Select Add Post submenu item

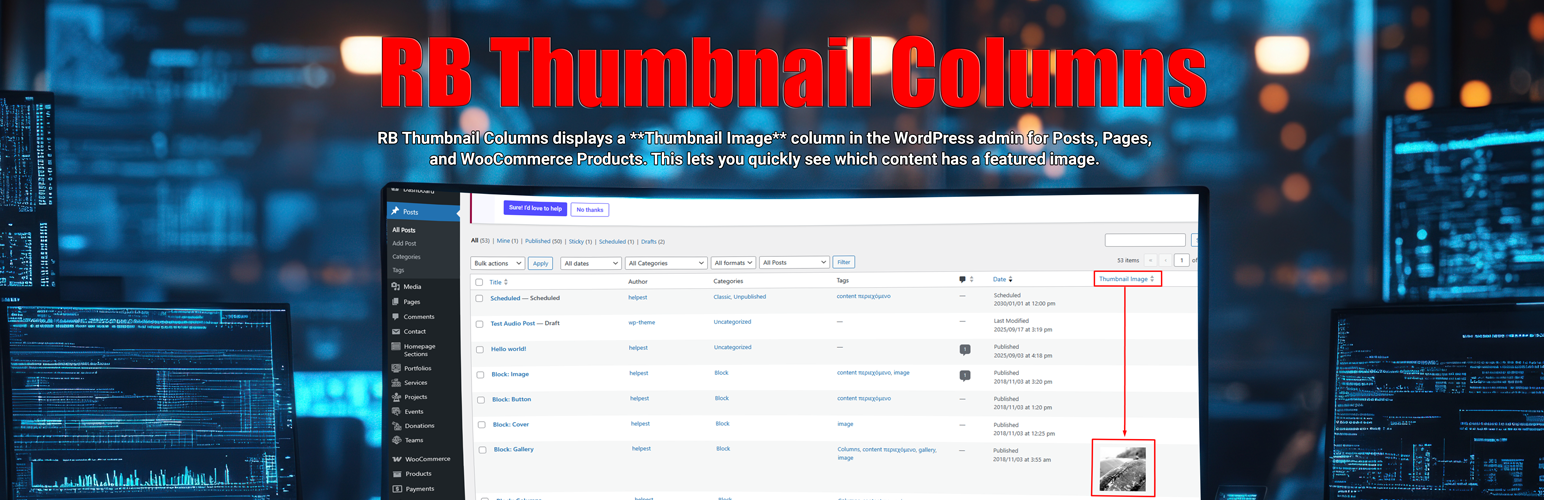pos(405,243)
